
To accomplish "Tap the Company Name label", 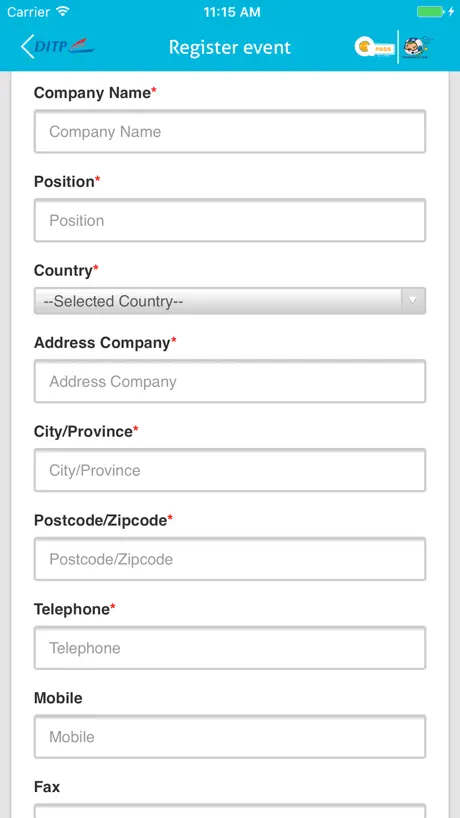I will (x=92, y=93).
